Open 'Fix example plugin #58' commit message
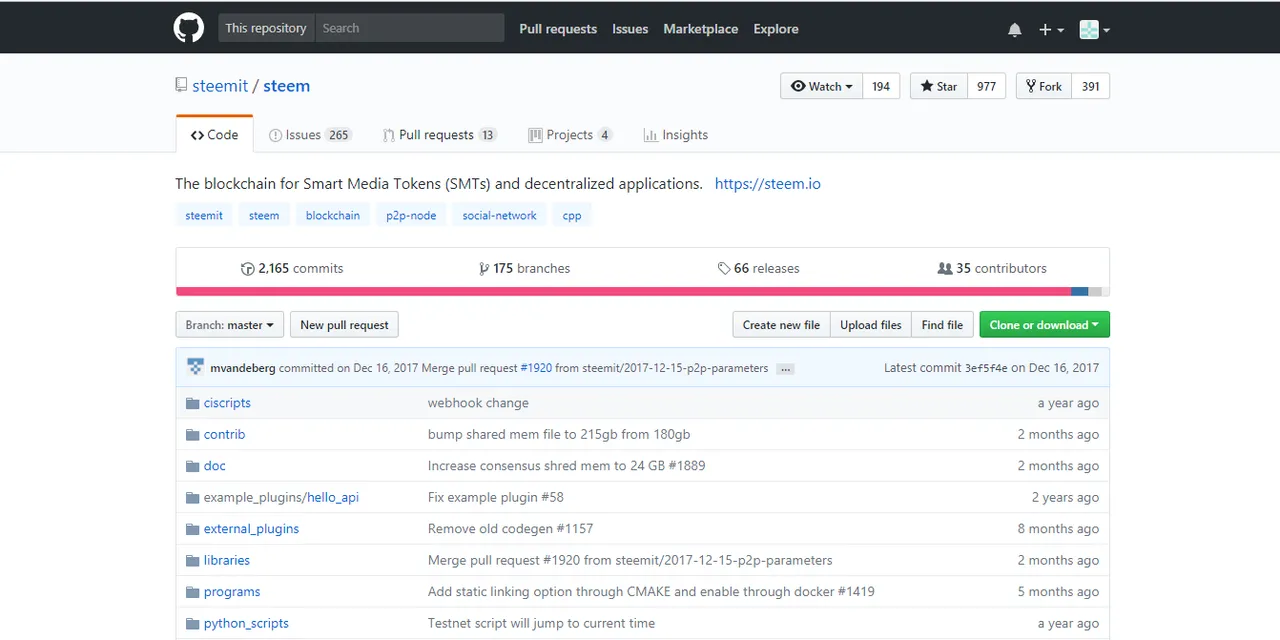Screen dimensions: 1280x640 point(496,497)
